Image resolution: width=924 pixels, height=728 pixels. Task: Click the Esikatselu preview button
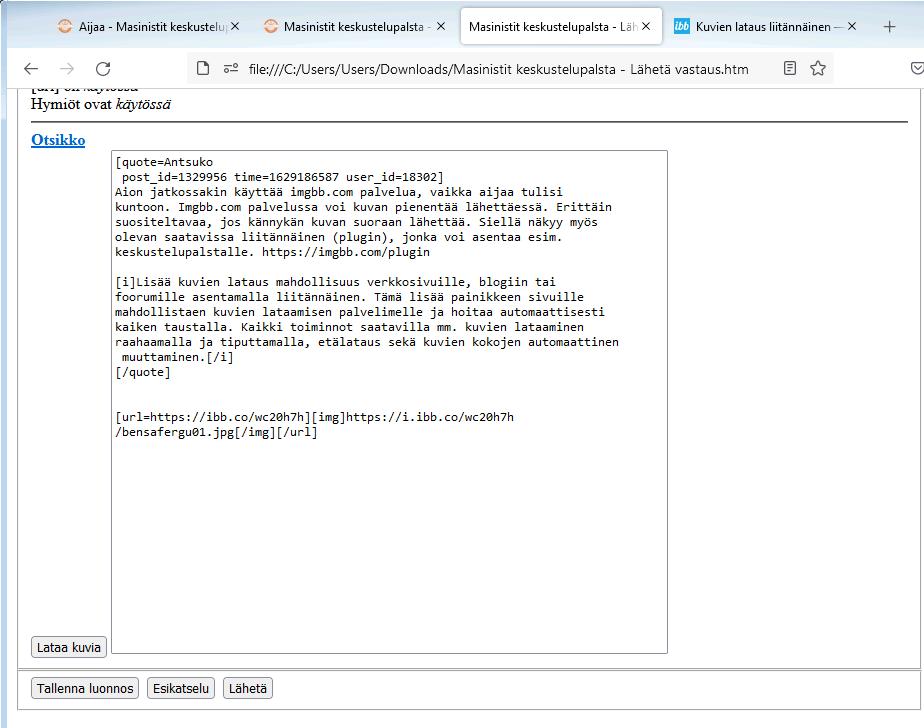tap(181, 689)
